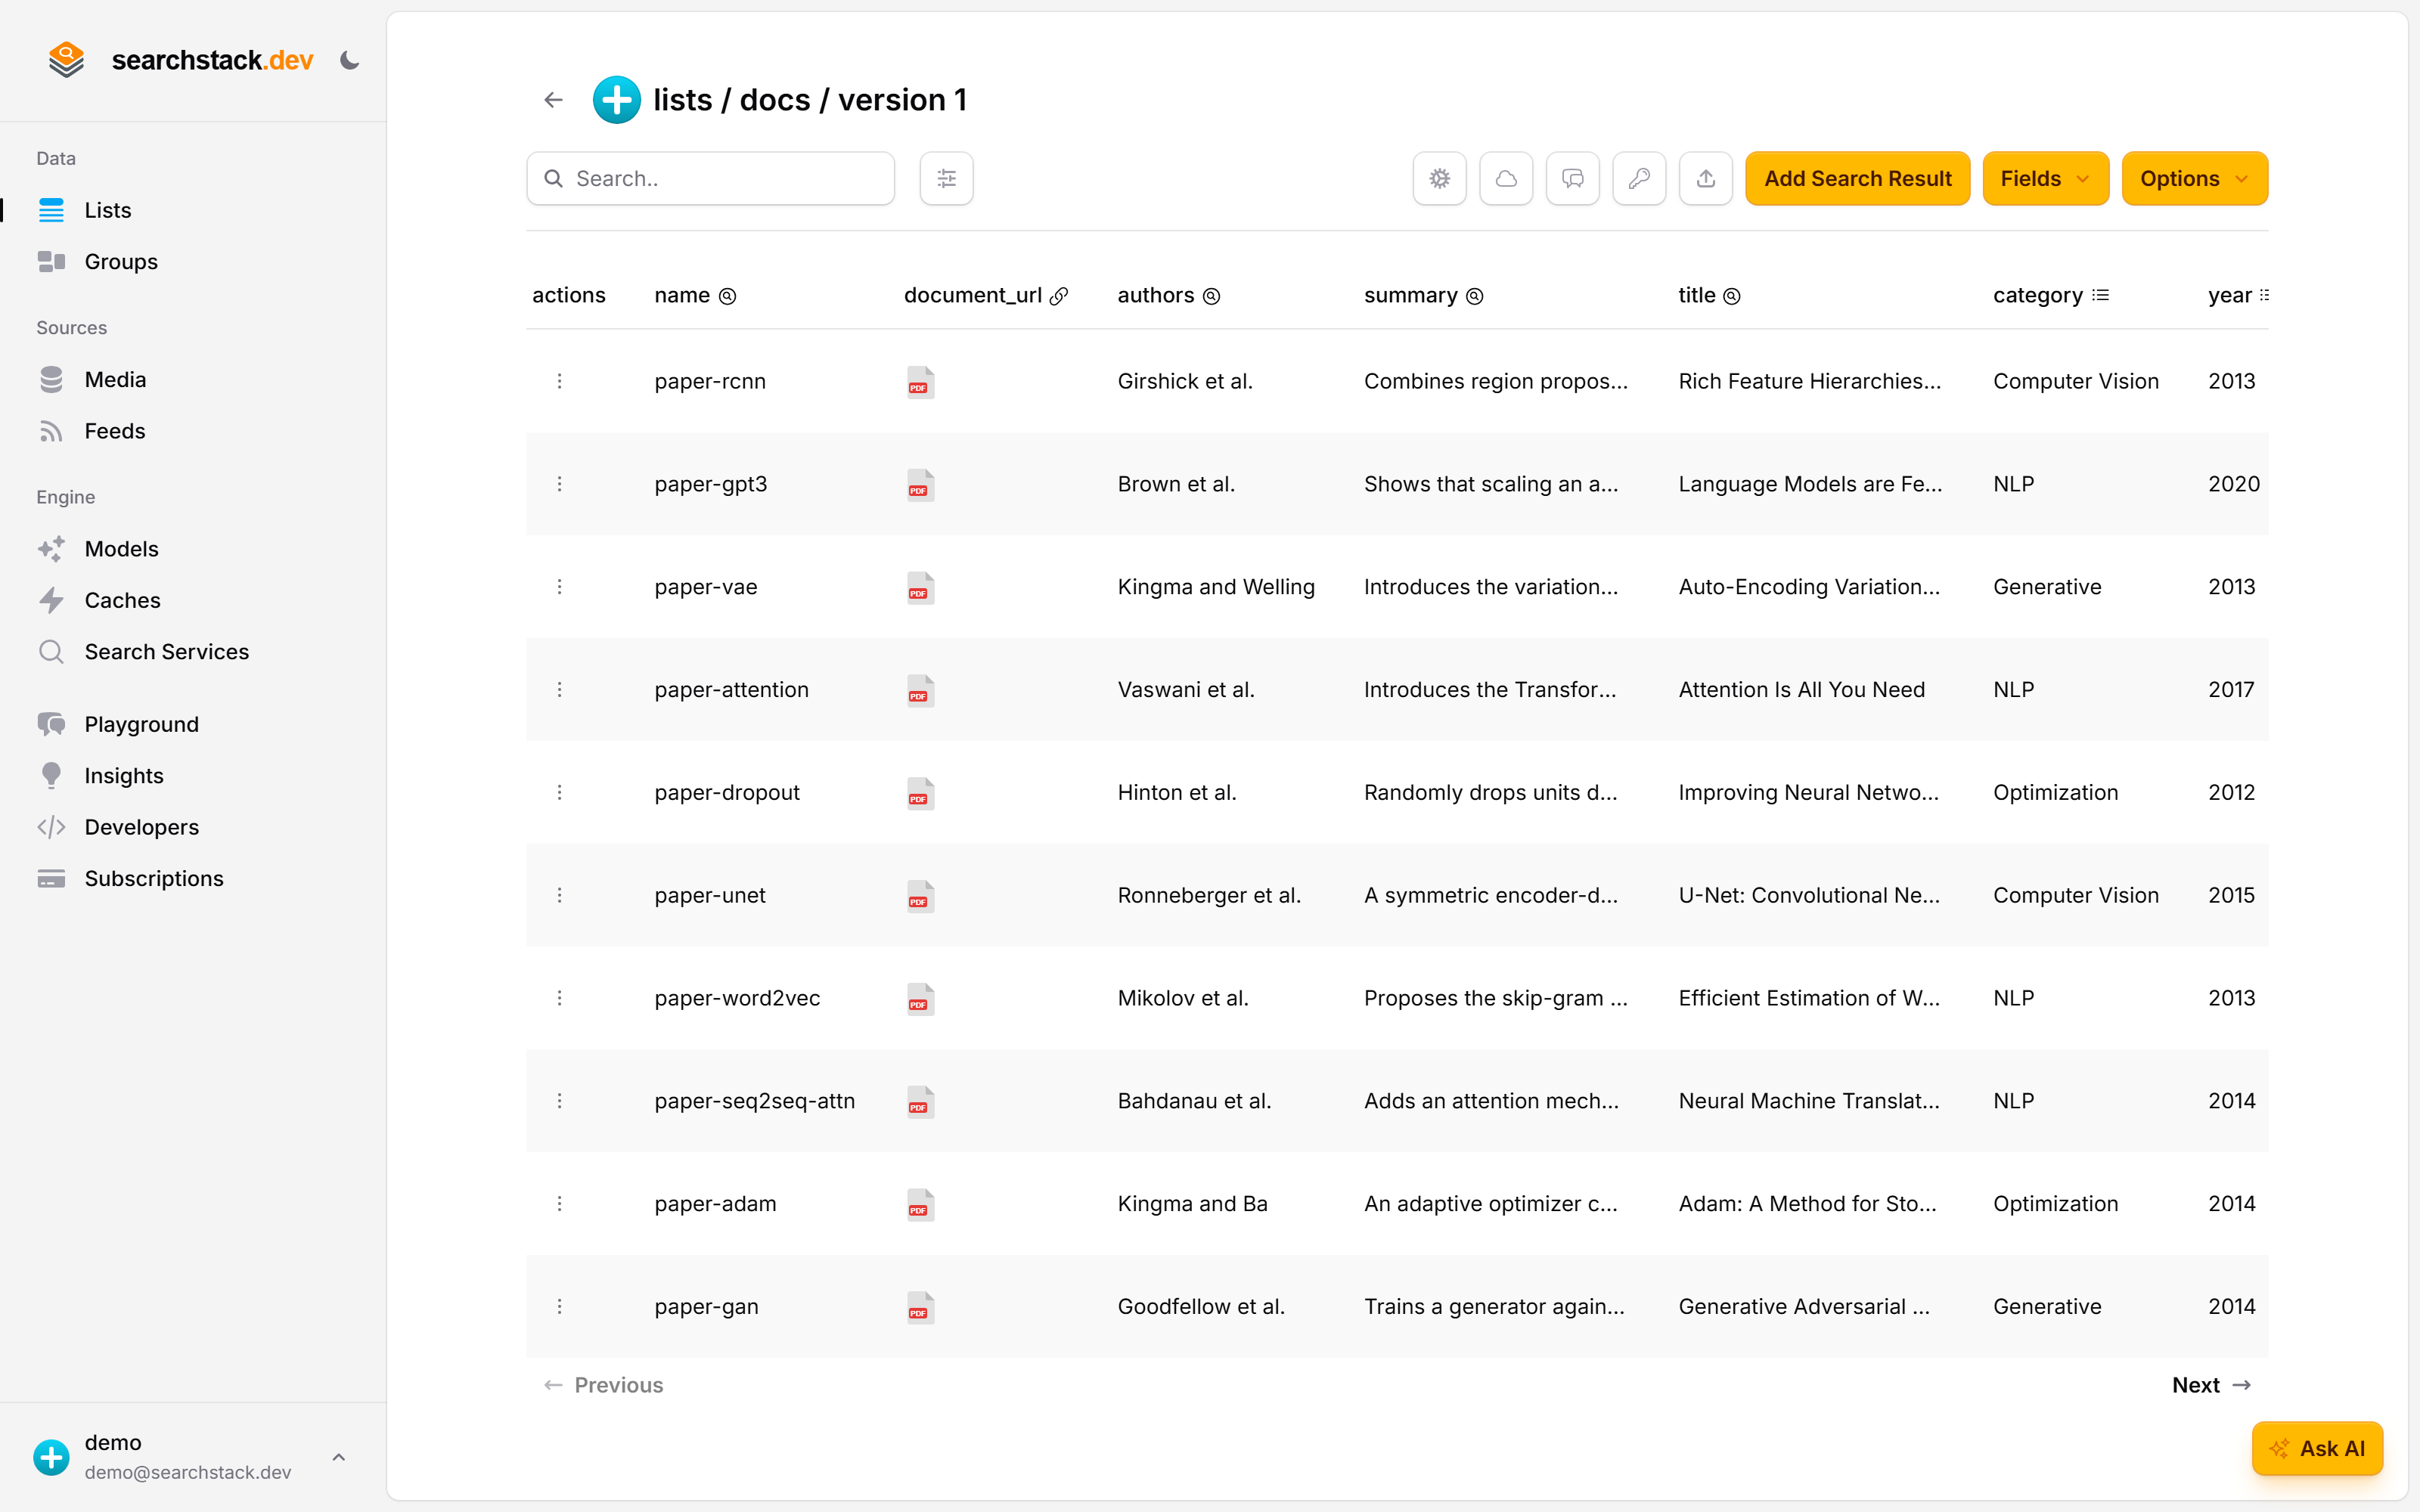Go to the Next page

tap(2211, 1385)
